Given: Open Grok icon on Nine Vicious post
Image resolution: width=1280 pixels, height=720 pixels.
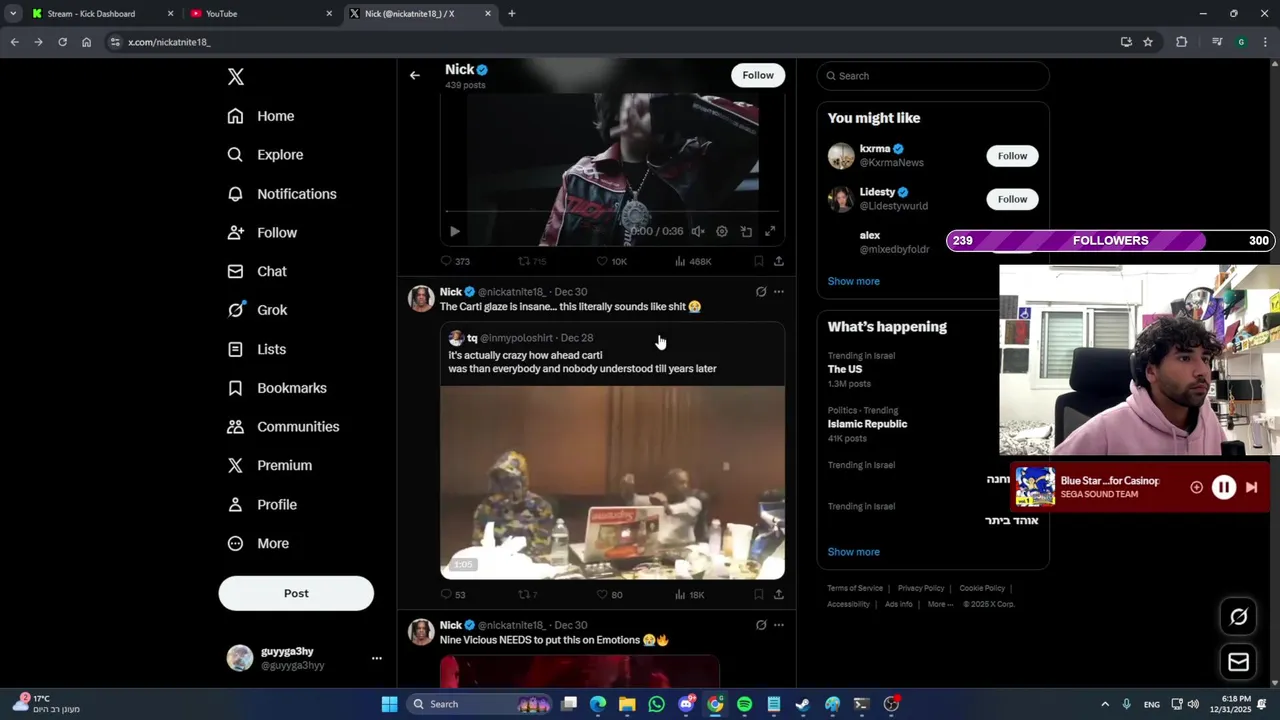Looking at the screenshot, I should point(761,625).
